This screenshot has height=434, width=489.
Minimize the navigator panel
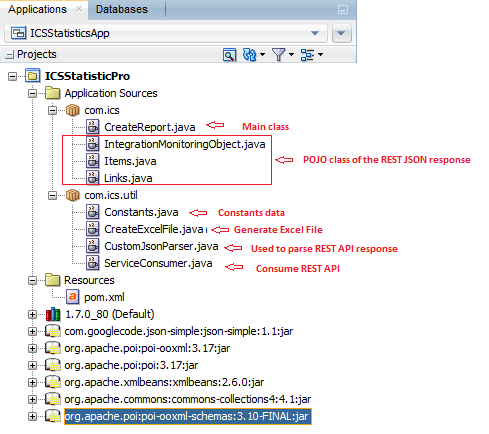(x=343, y=9)
